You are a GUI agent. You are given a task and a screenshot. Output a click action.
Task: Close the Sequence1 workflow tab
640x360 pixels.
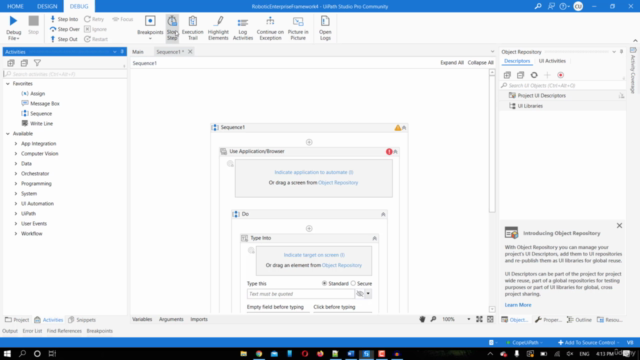(x=190, y=51)
